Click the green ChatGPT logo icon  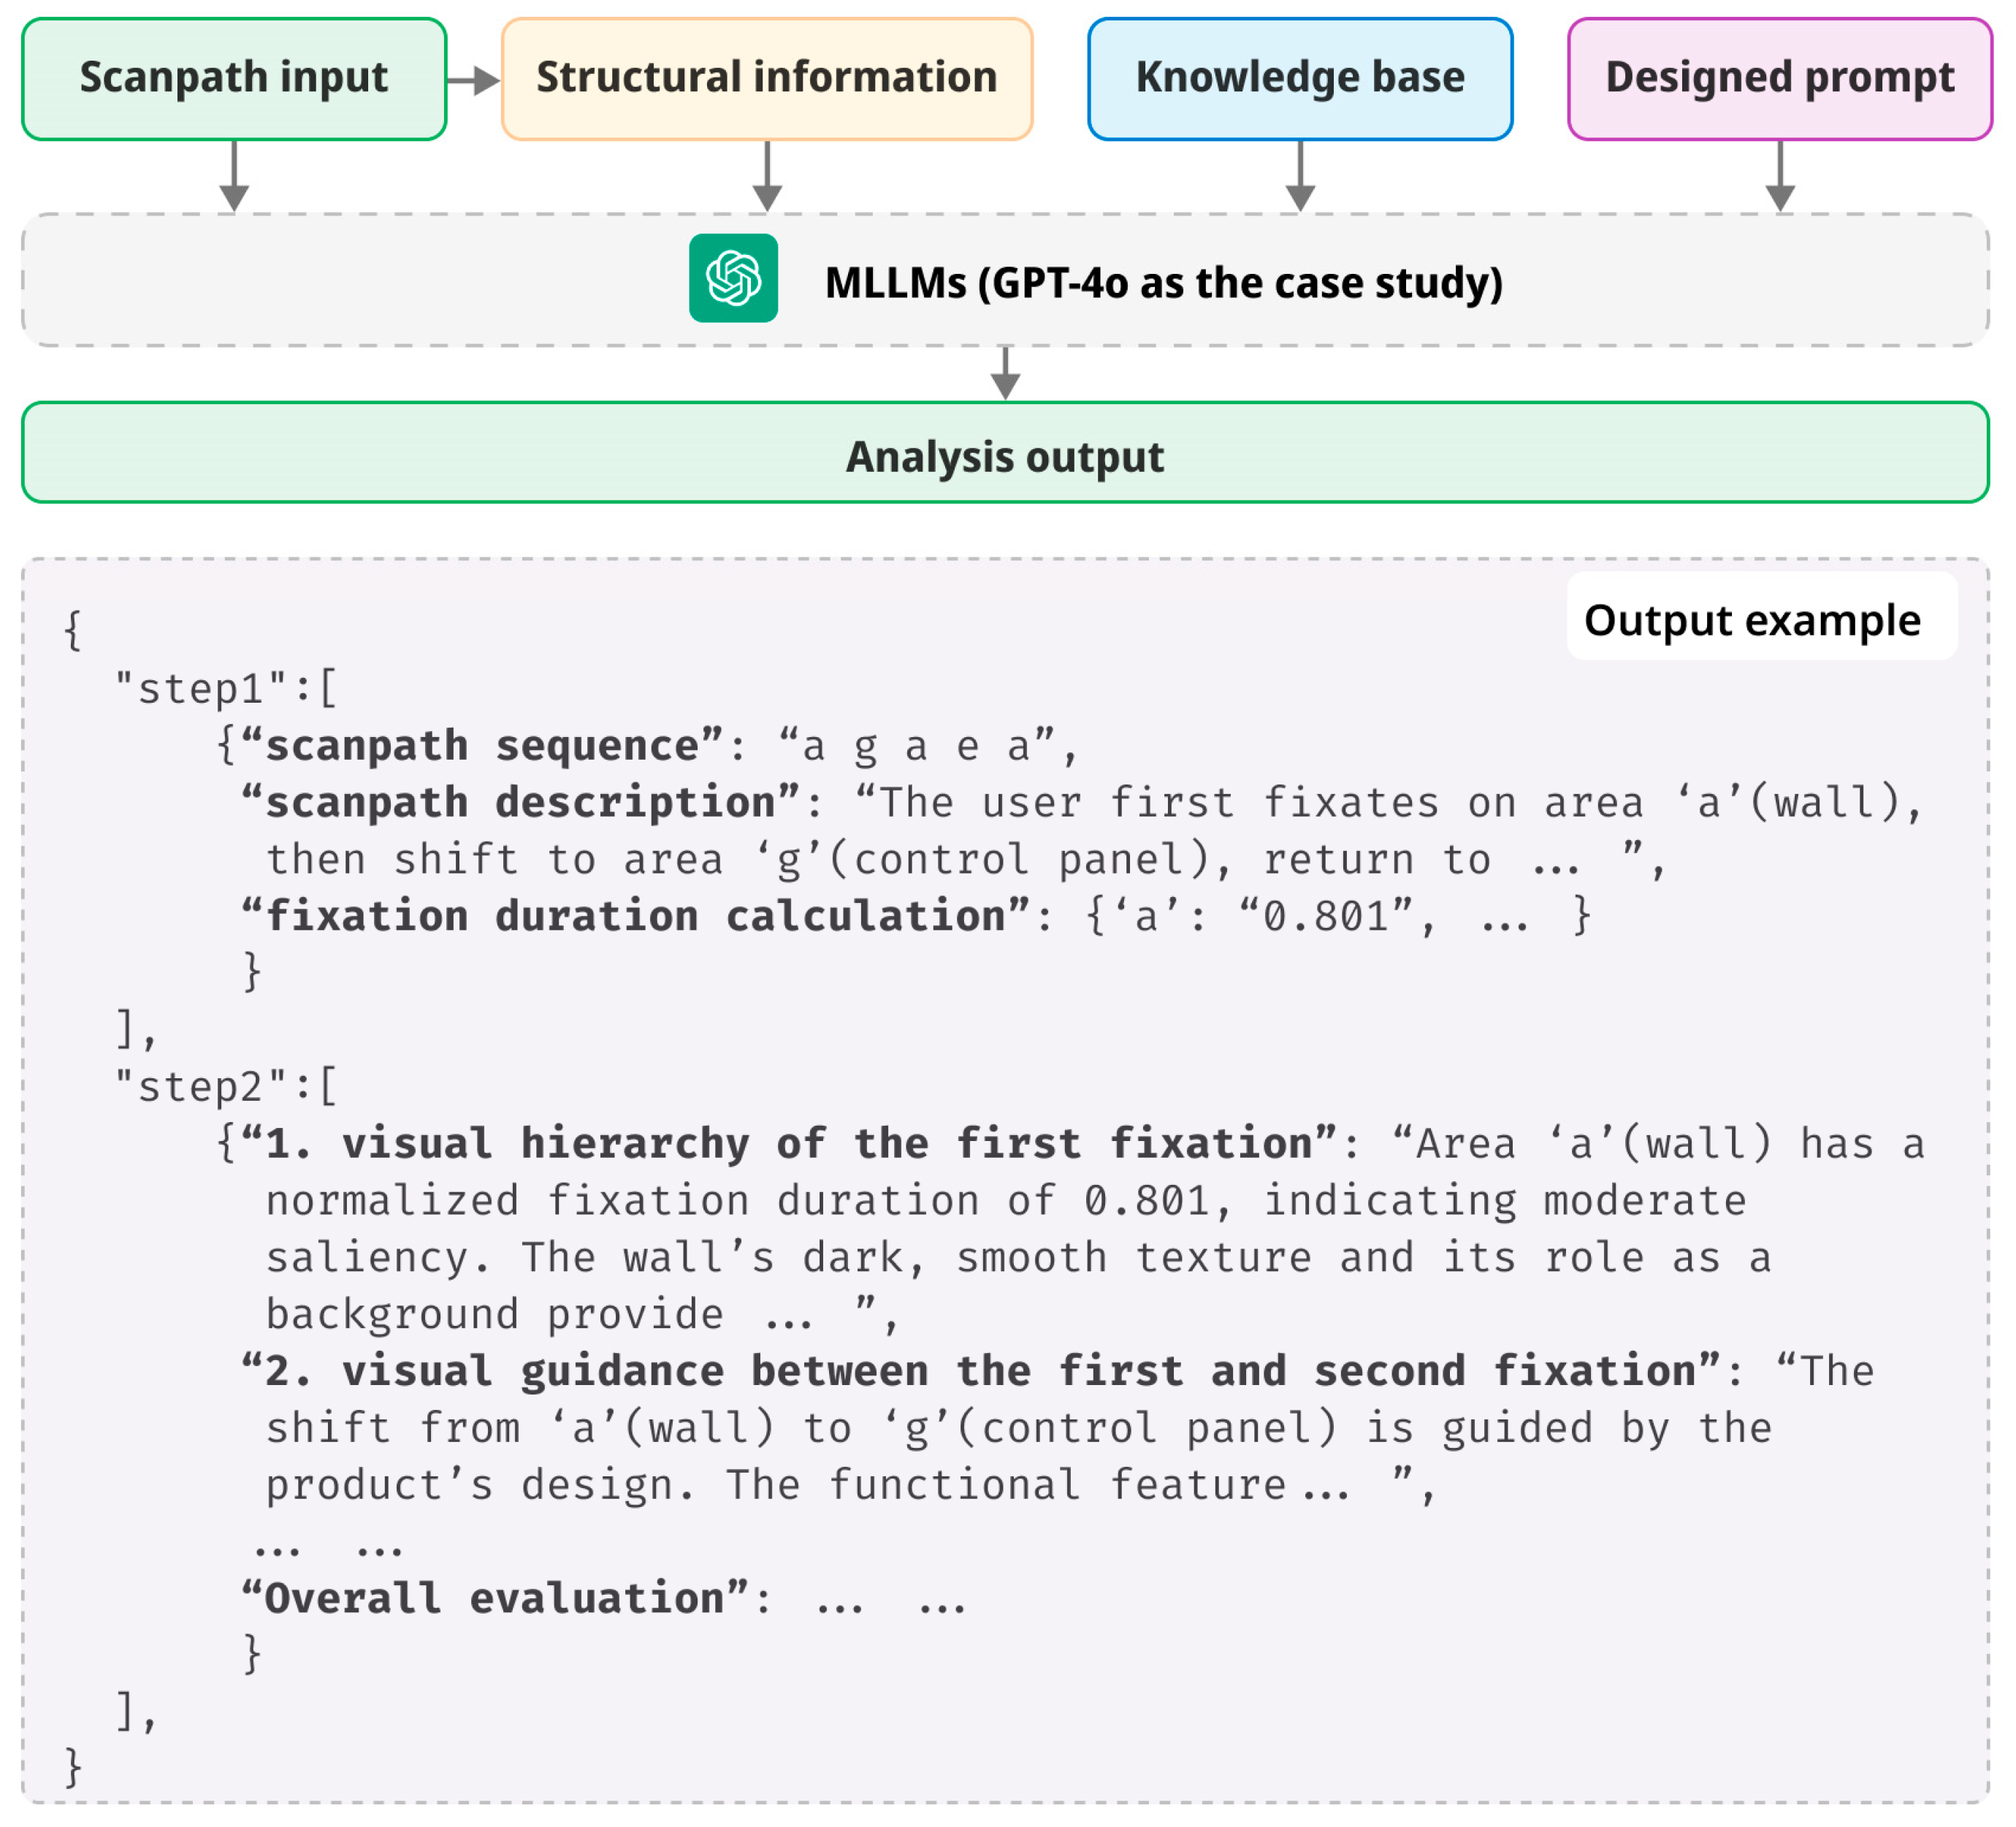(733, 278)
